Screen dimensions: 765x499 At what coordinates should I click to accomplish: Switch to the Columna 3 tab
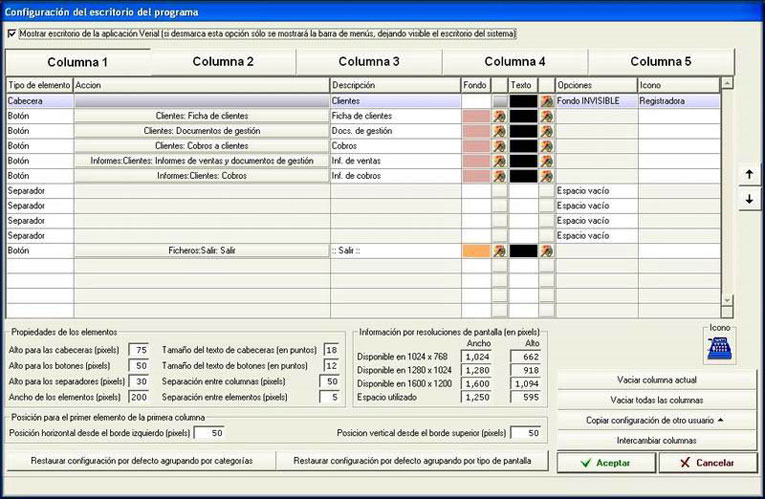pyautogui.click(x=369, y=61)
